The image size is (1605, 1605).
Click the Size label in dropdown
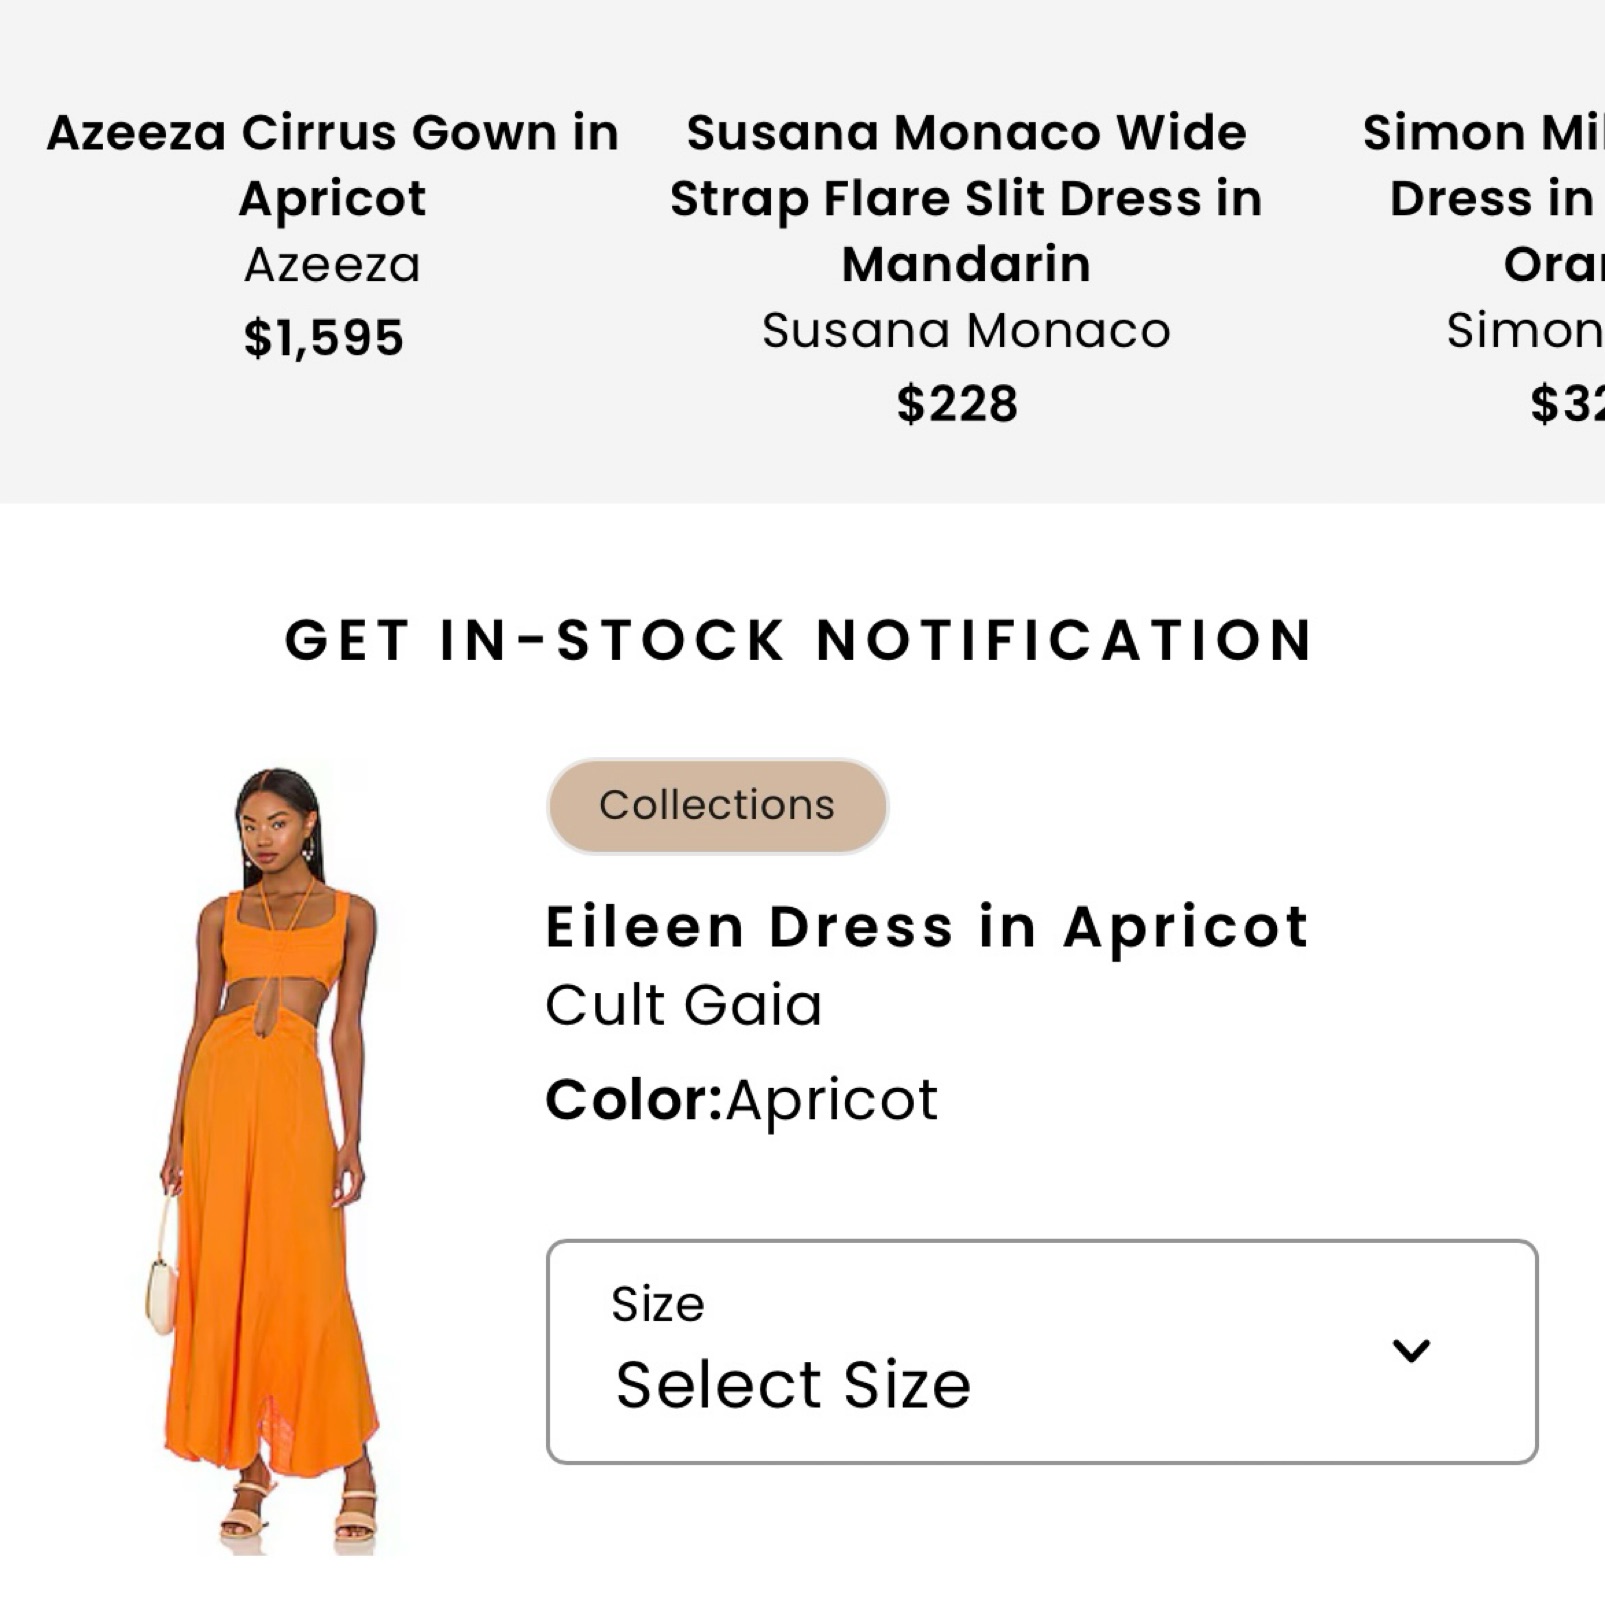point(657,1304)
